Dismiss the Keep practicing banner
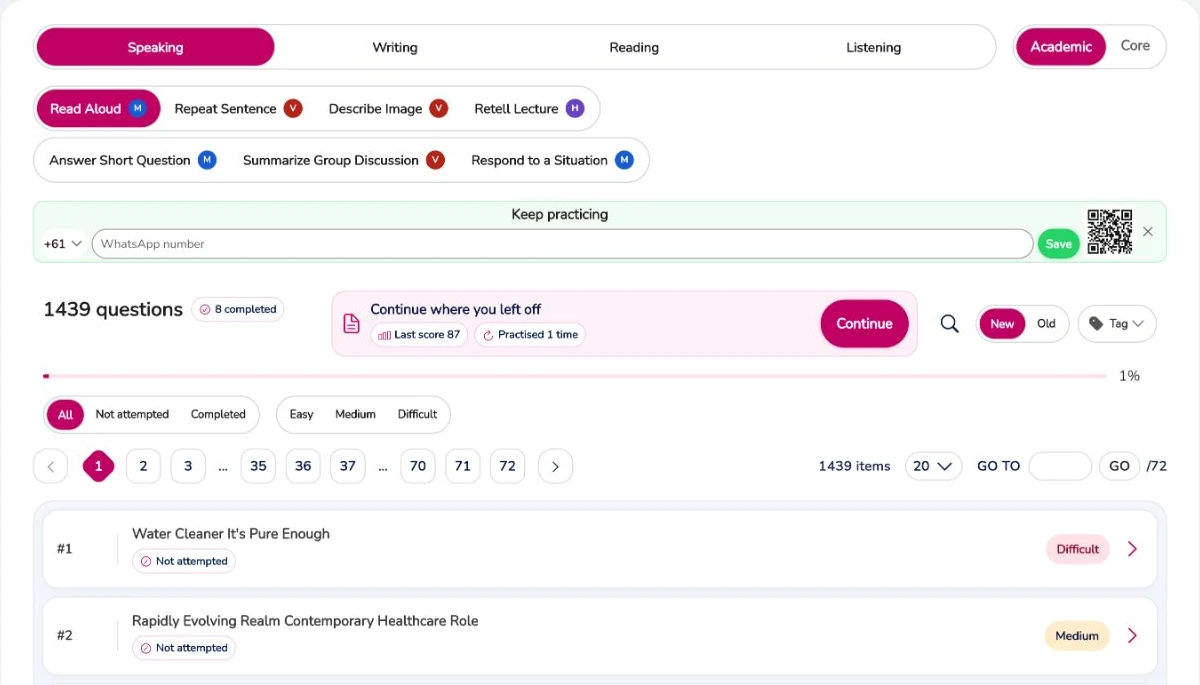The height and width of the screenshot is (685, 1200). tap(1148, 231)
